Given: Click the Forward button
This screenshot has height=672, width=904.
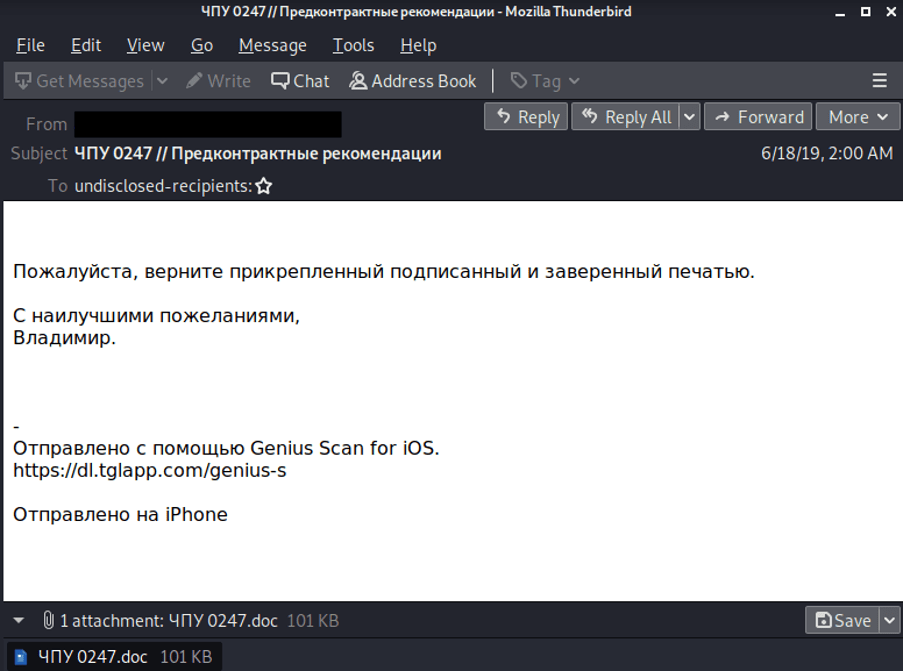Looking at the screenshot, I should click(x=757, y=116).
